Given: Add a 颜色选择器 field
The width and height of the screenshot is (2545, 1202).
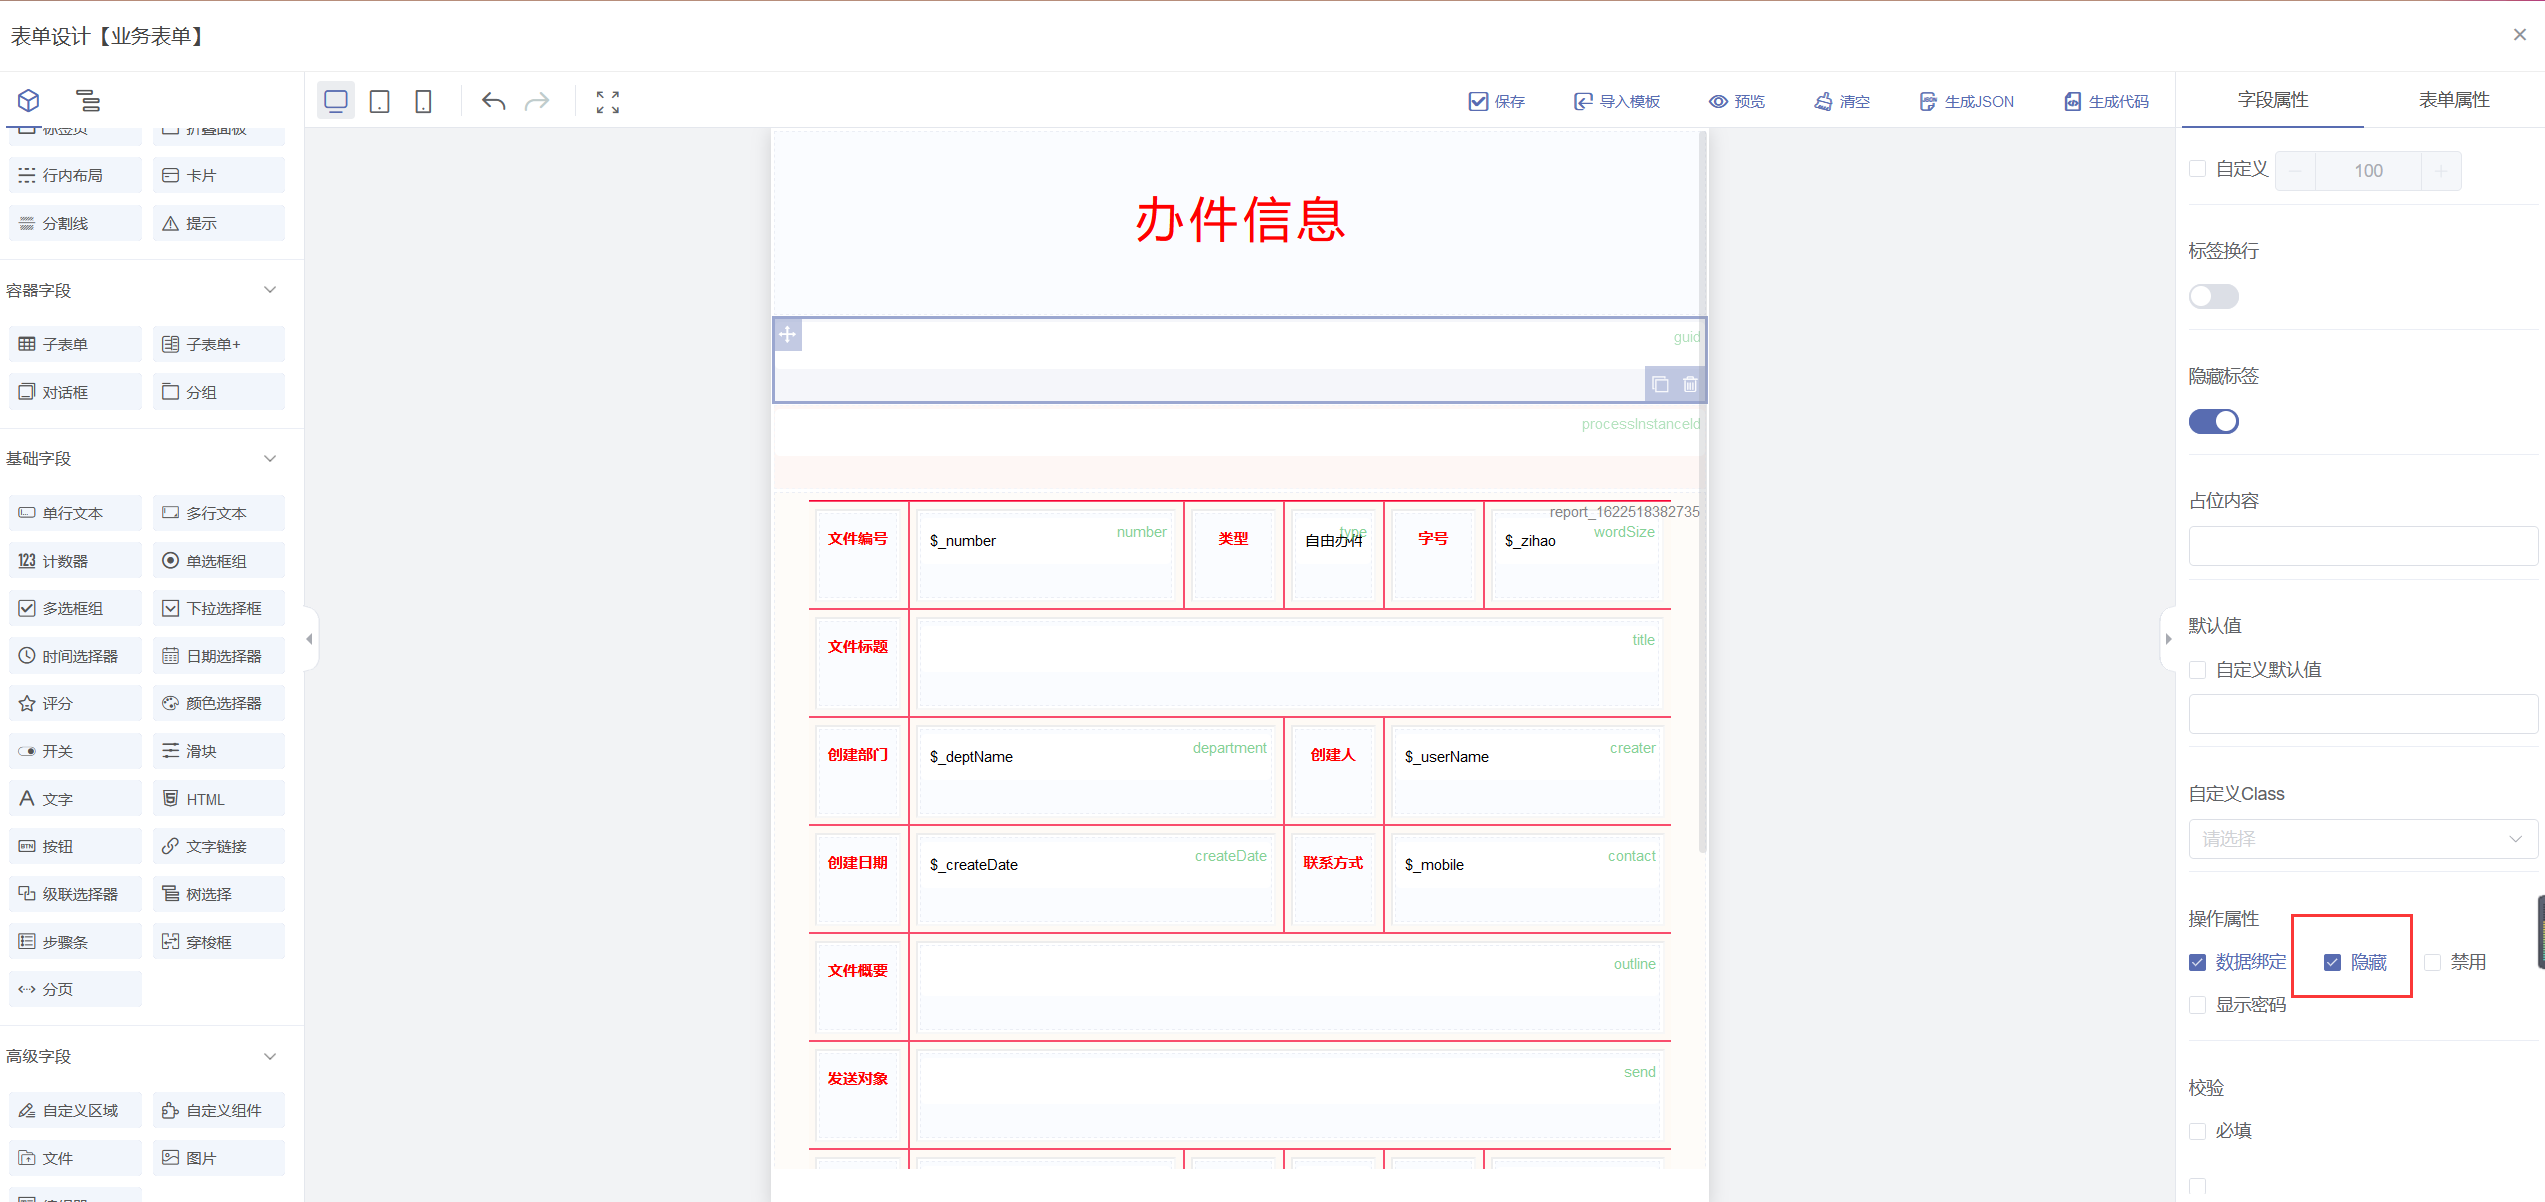Looking at the screenshot, I should (x=219, y=703).
